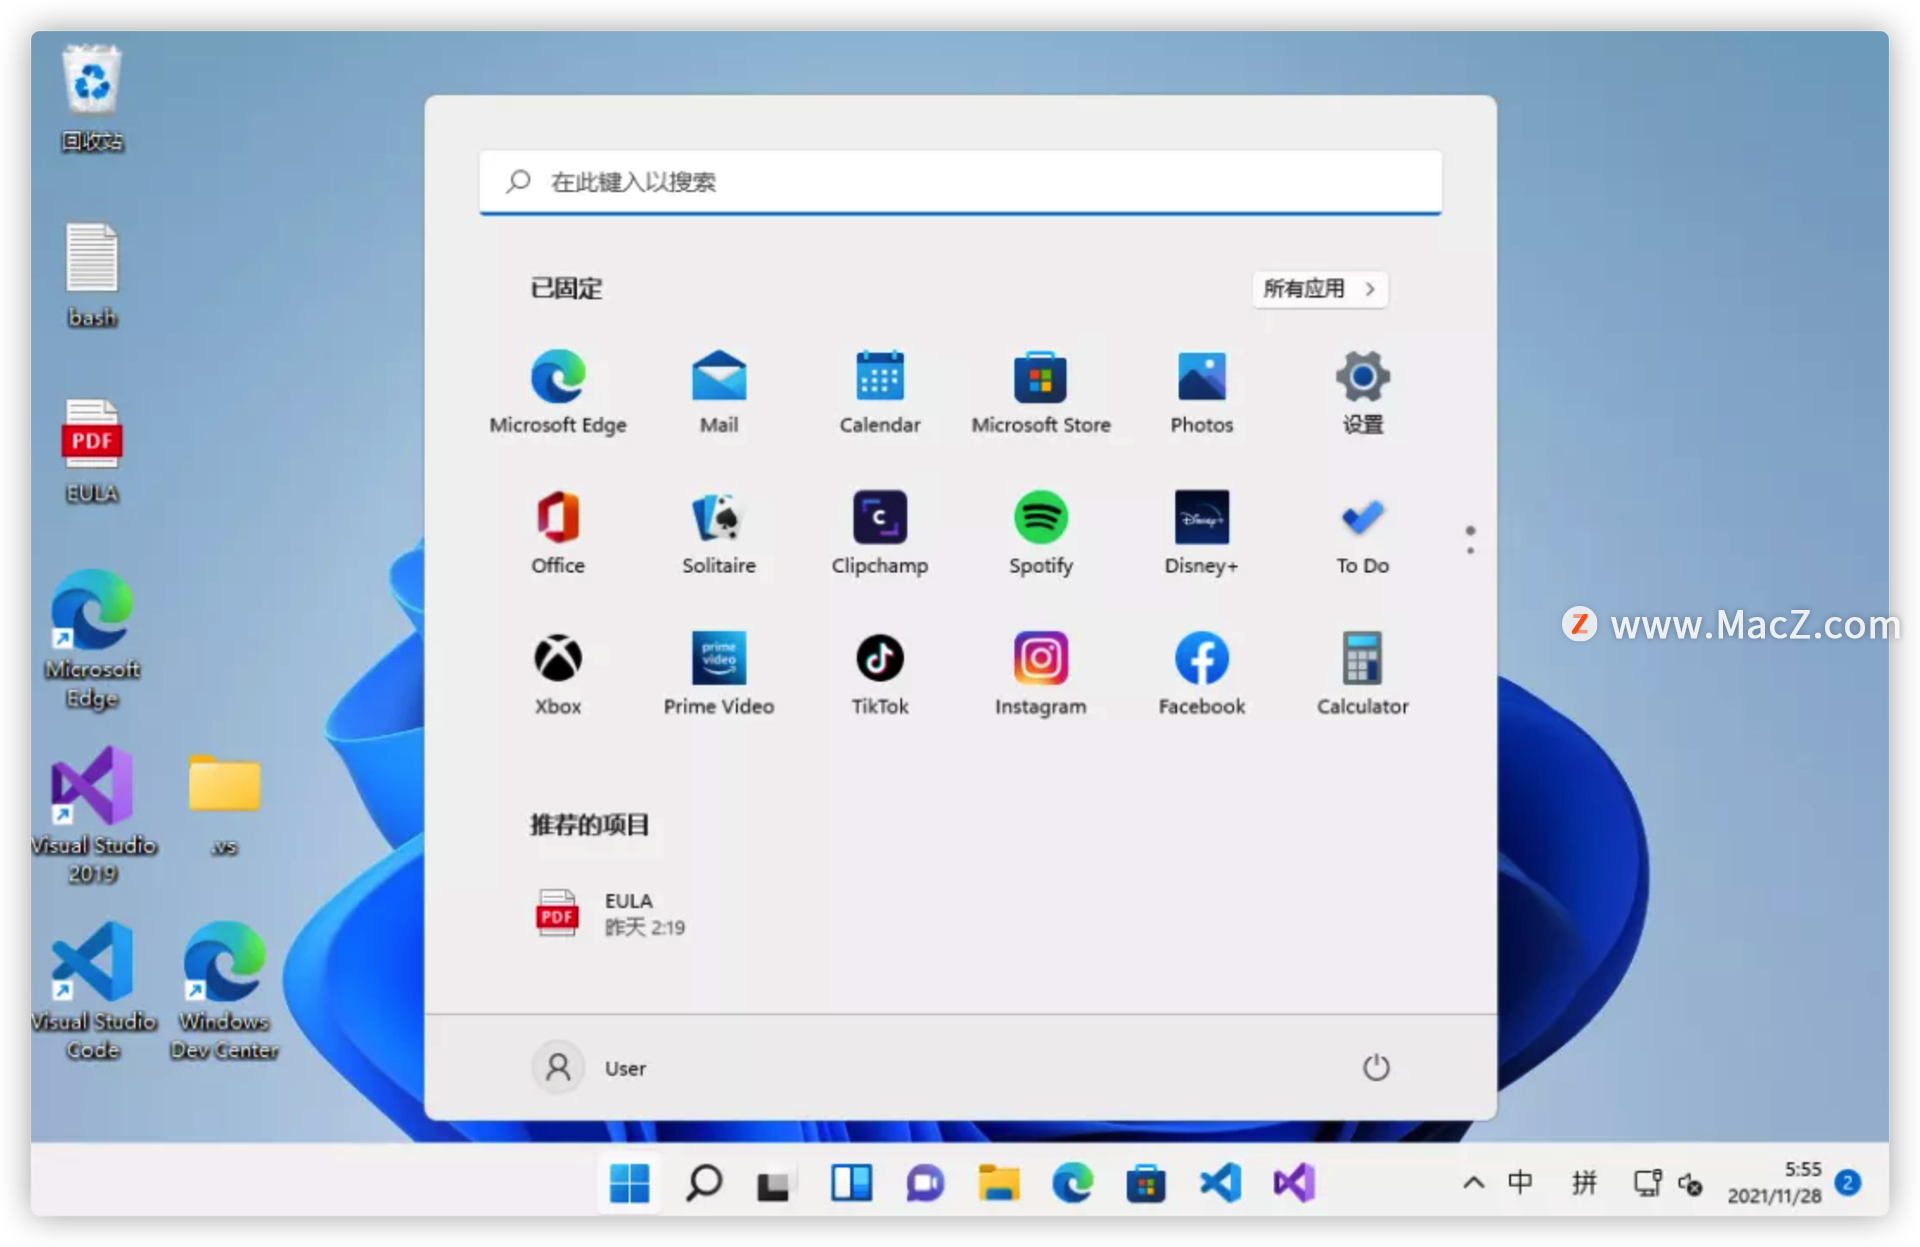The image size is (1920, 1247).
Task: Open notification center badge 2
Action: [x=1848, y=1183]
